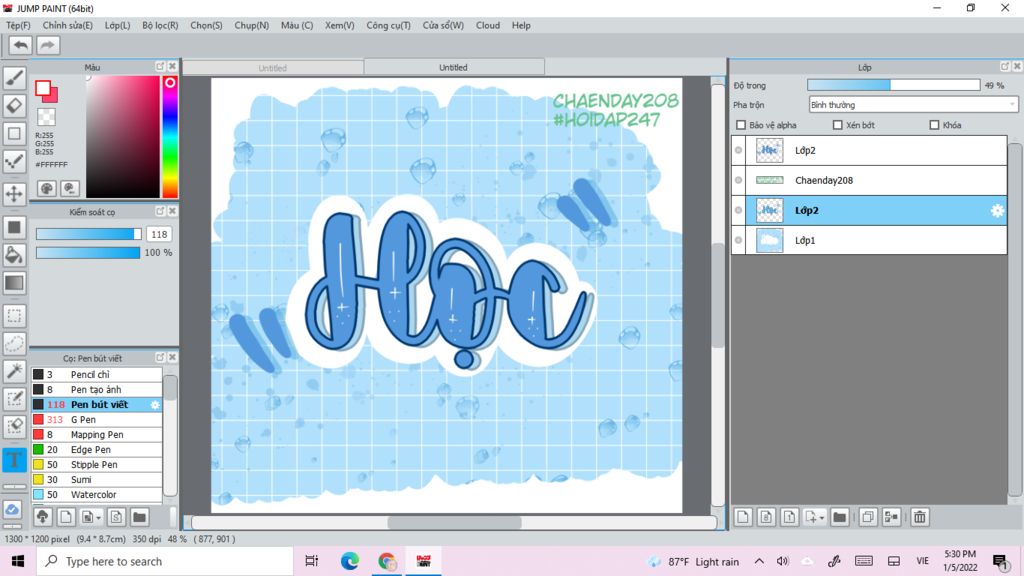
Task: Select the Lasso selection tool
Action: 14,344
